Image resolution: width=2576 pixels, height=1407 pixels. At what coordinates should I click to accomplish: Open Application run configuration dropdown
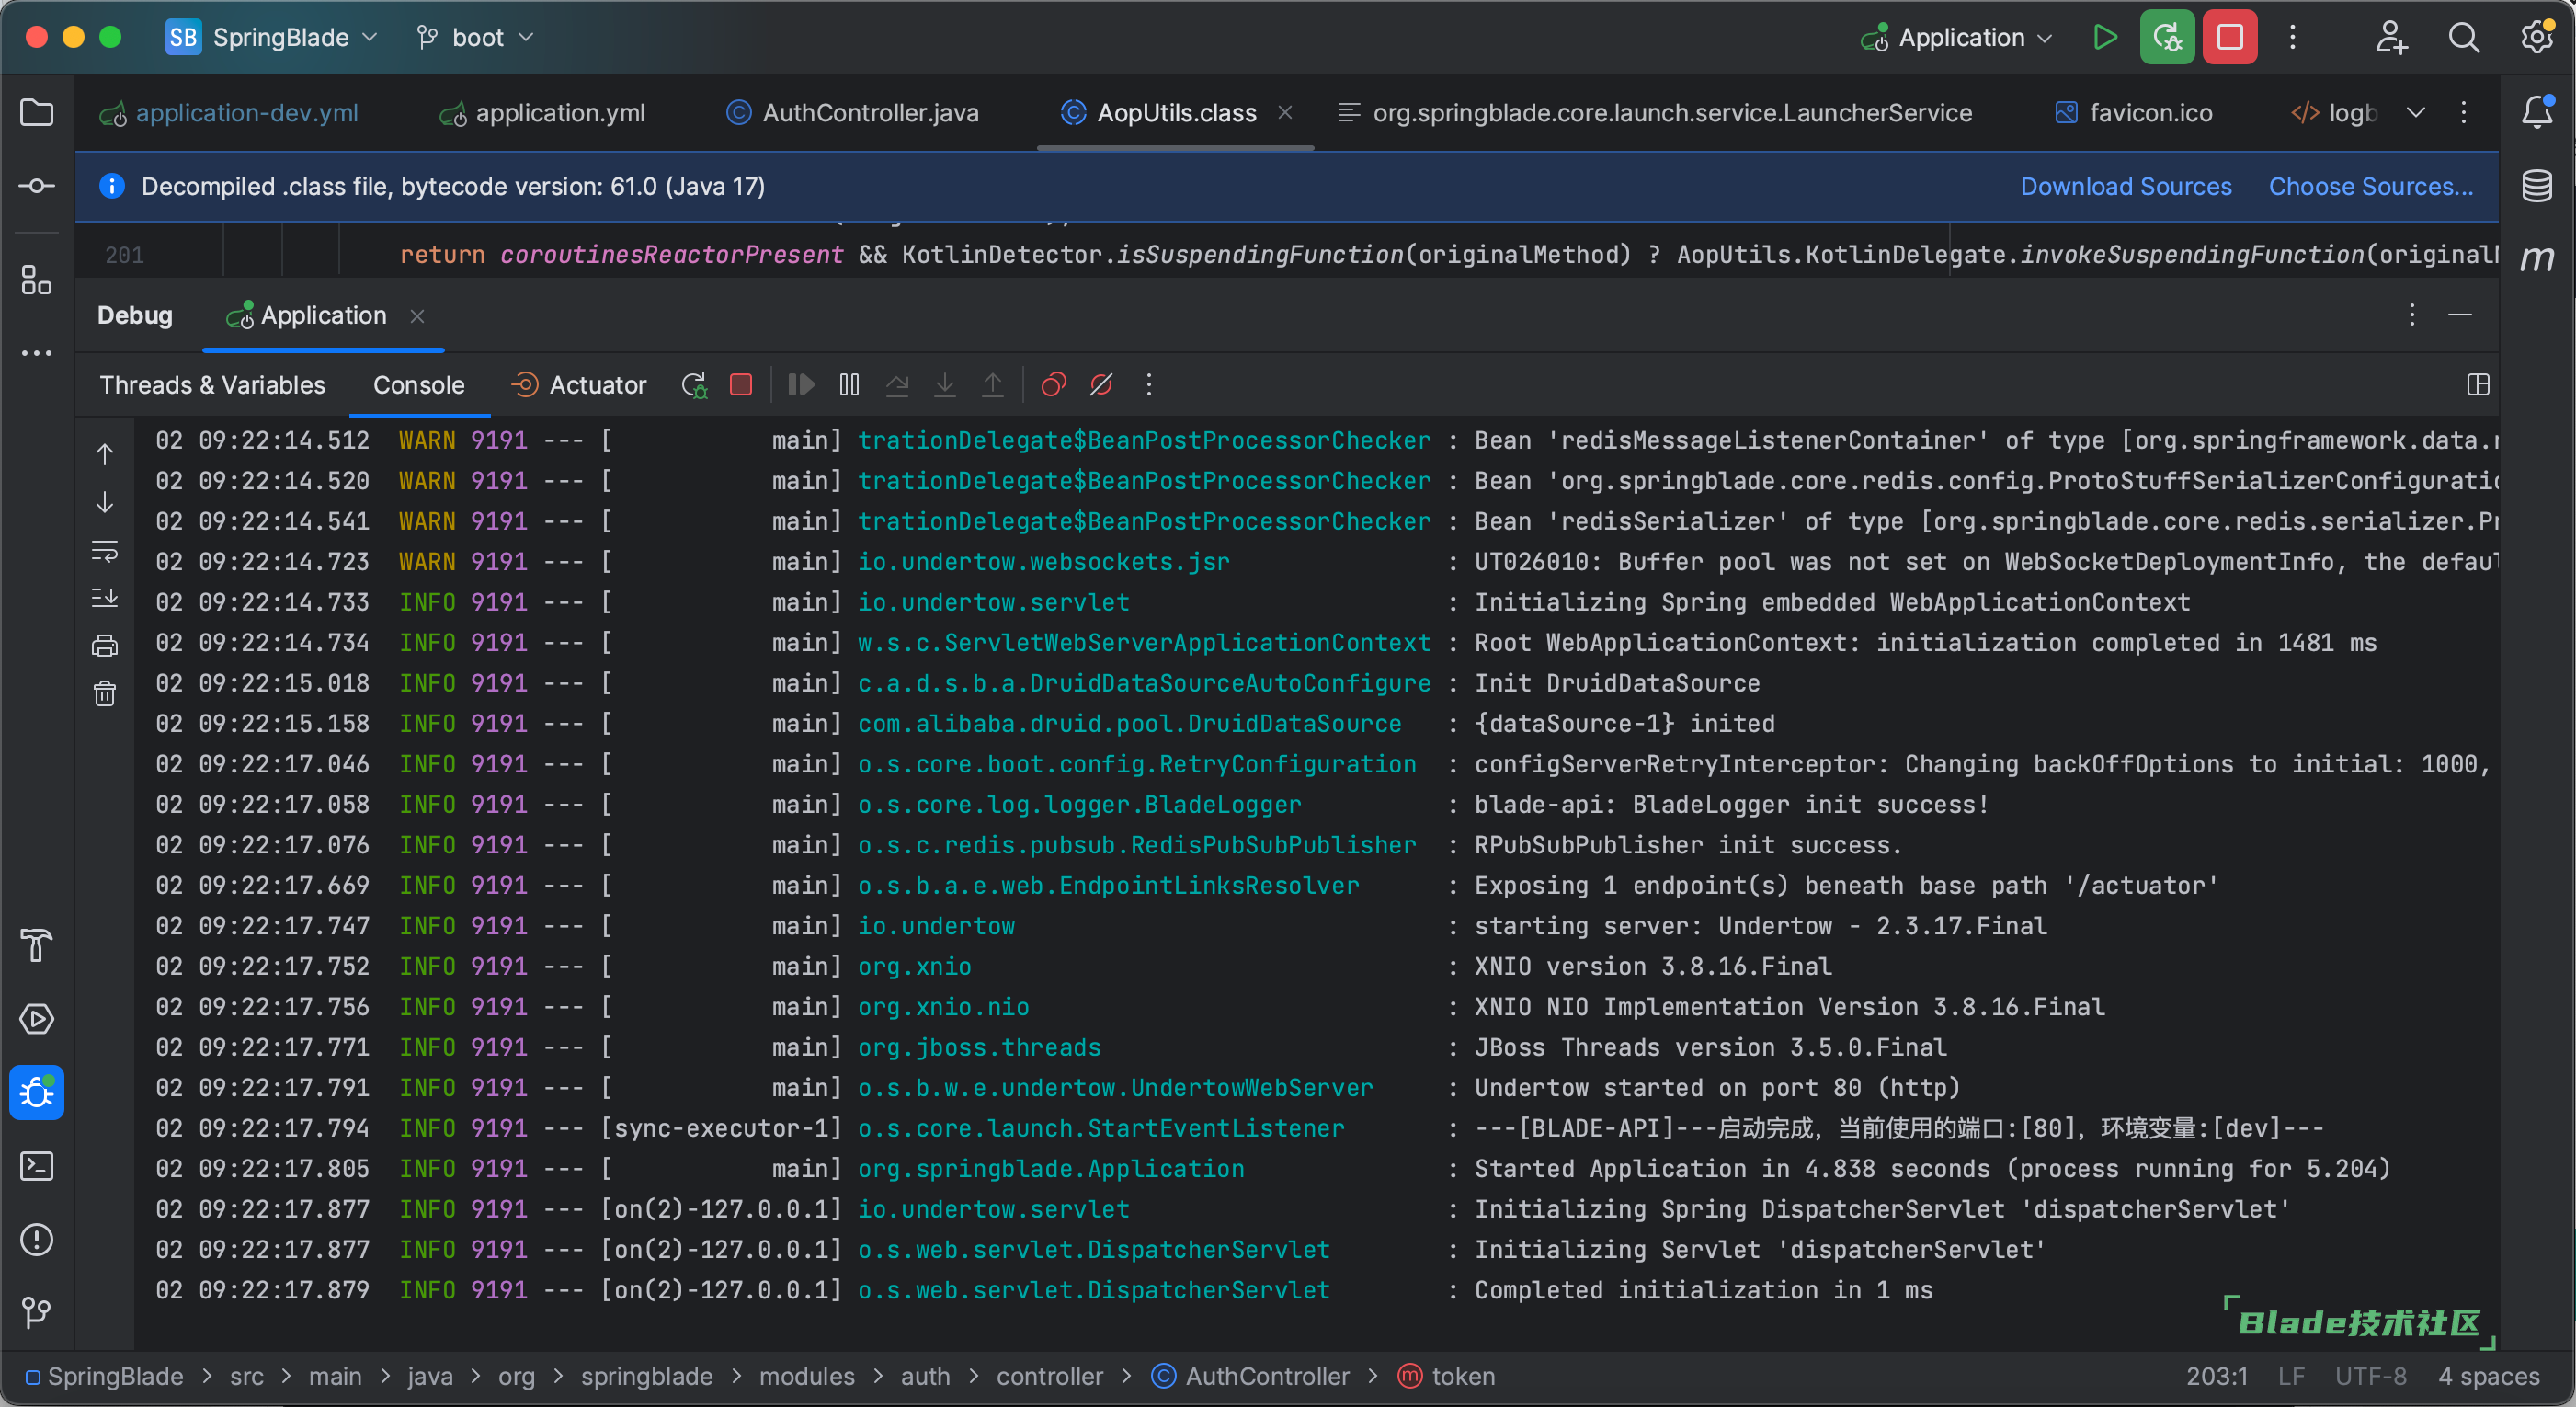point(1958,38)
